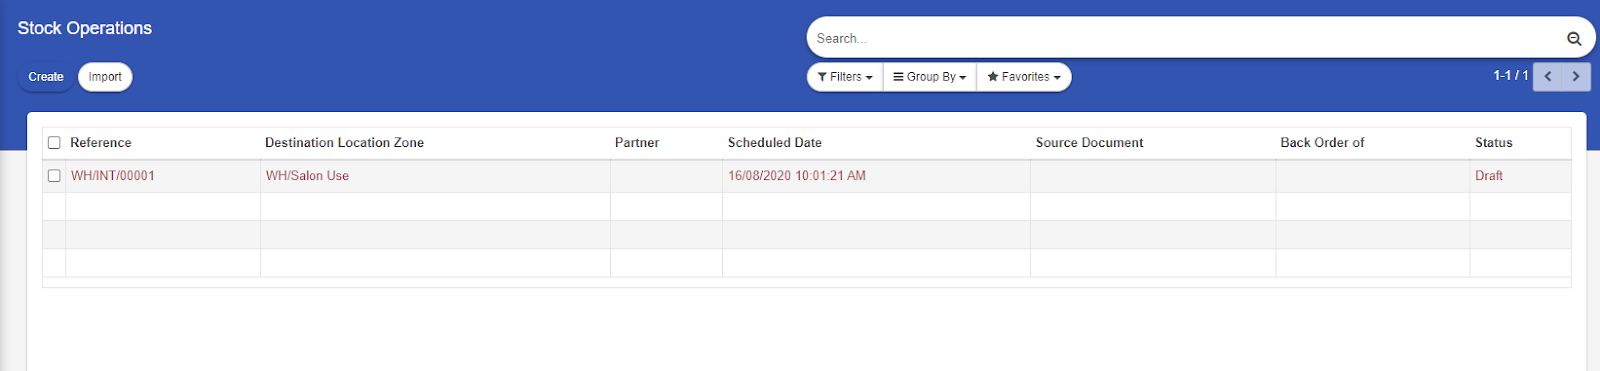Sort by Destination Location Zone header

[x=345, y=143]
